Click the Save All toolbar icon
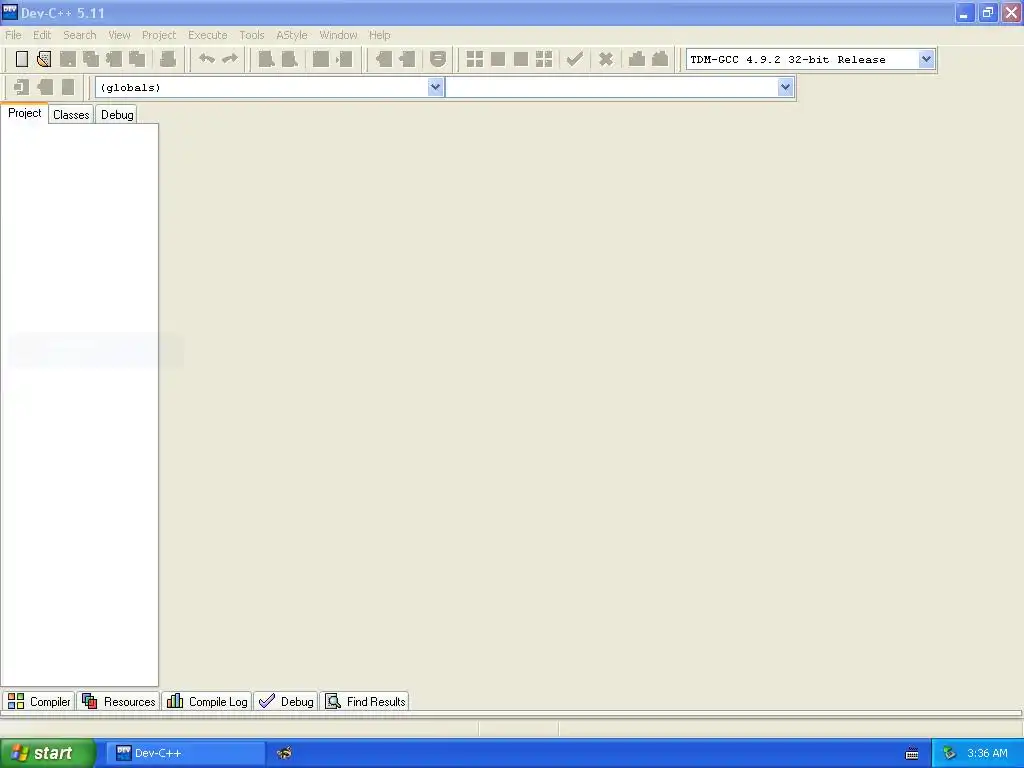The image size is (1024, 768). point(91,59)
